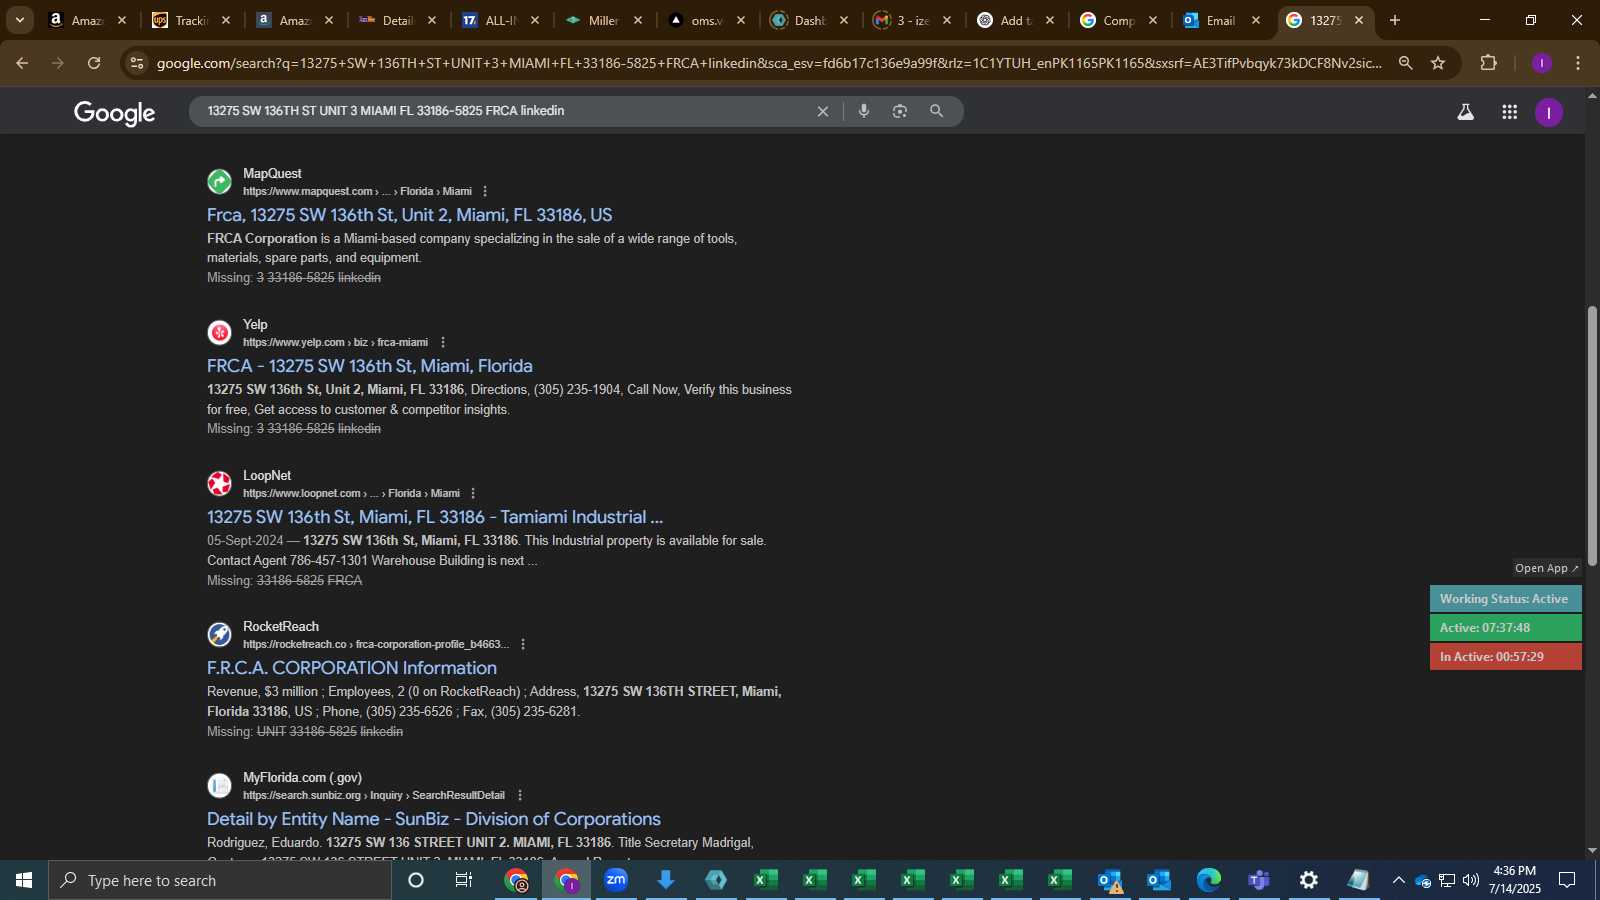Screen dimensions: 1600x900
Task: Click the 'Working Status: Active' indicator
Action: click(x=1505, y=599)
